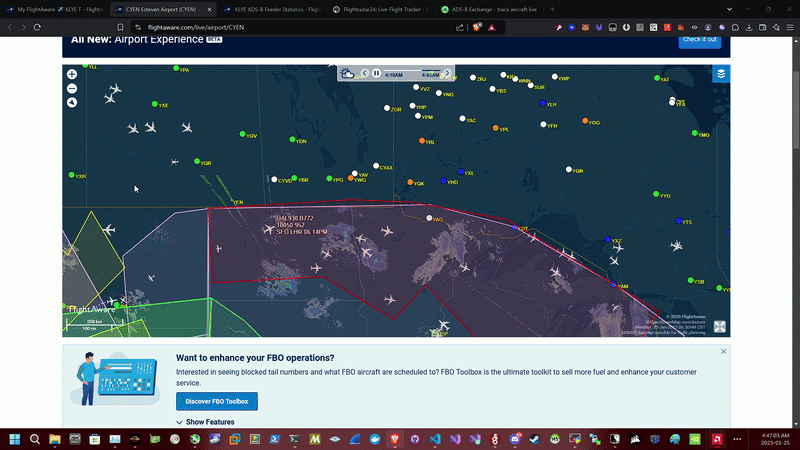The width and height of the screenshot is (800, 450).
Task: Click the orange YWG airport marker
Action: tap(351, 178)
